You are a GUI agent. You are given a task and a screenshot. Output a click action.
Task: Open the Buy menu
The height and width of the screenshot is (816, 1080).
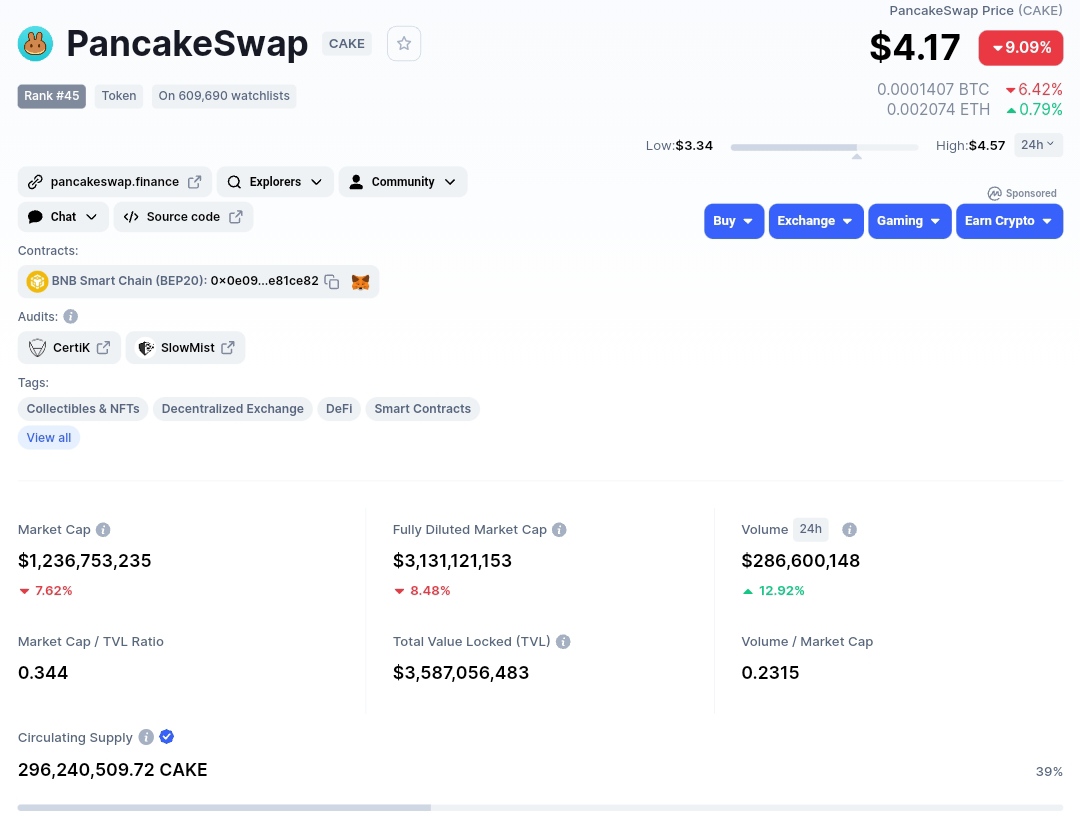(x=734, y=221)
